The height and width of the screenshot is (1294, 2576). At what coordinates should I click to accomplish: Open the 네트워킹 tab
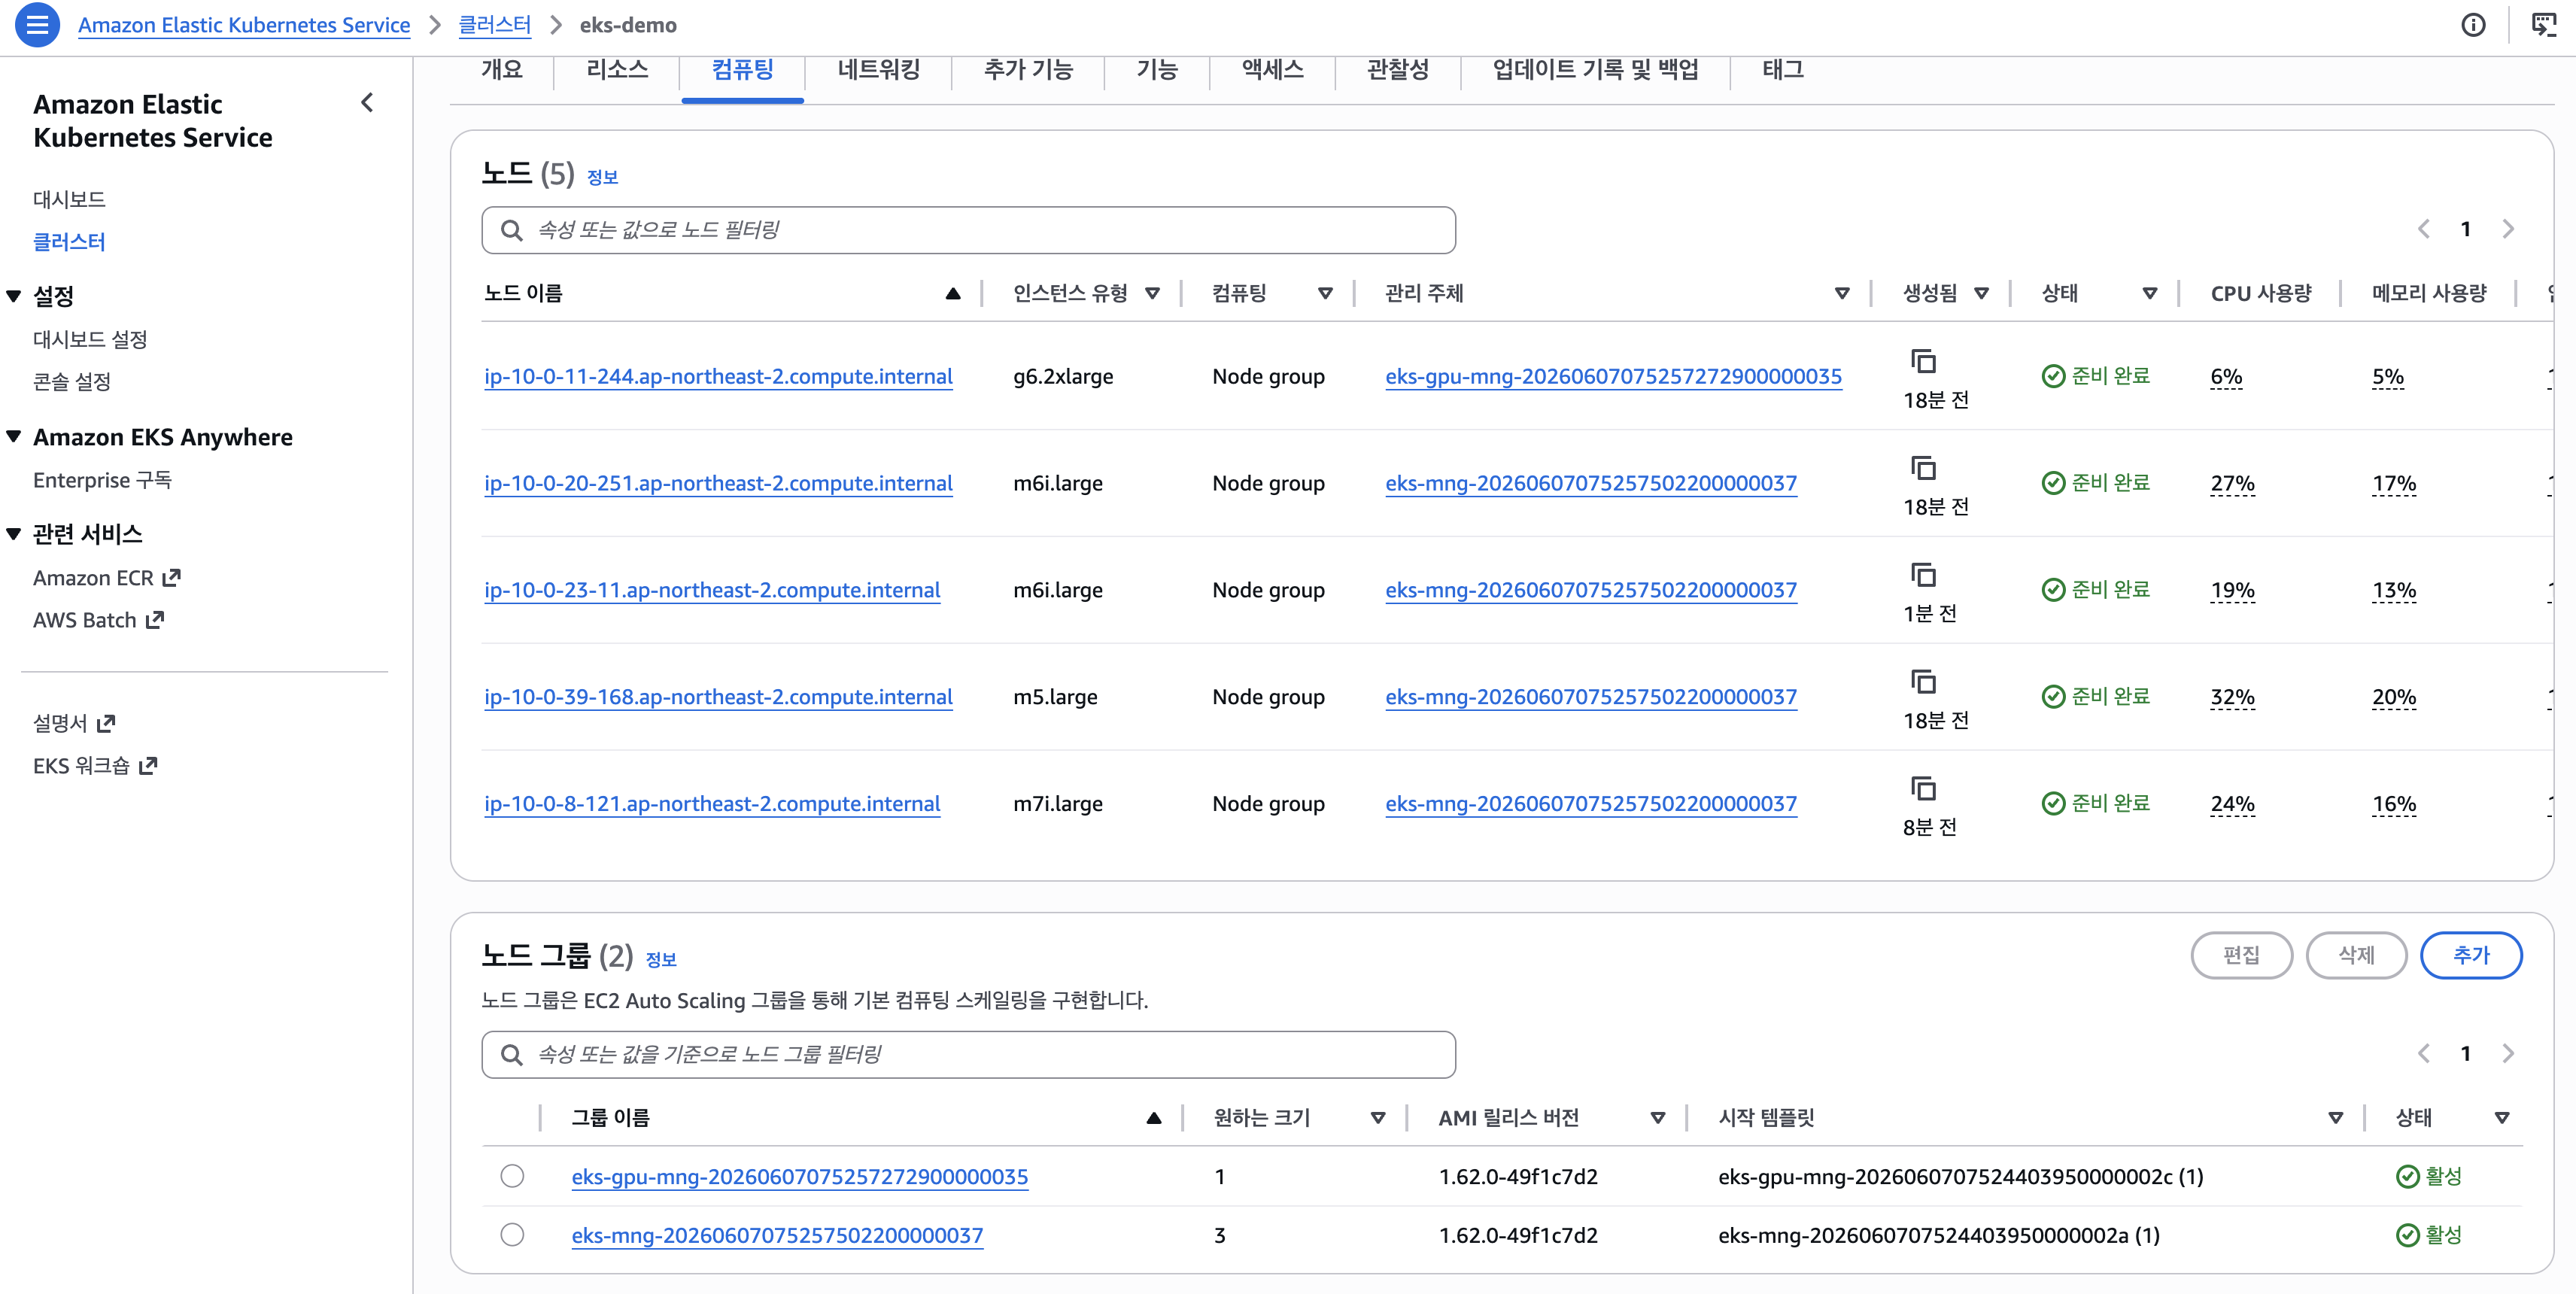click(x=878, y=70)
